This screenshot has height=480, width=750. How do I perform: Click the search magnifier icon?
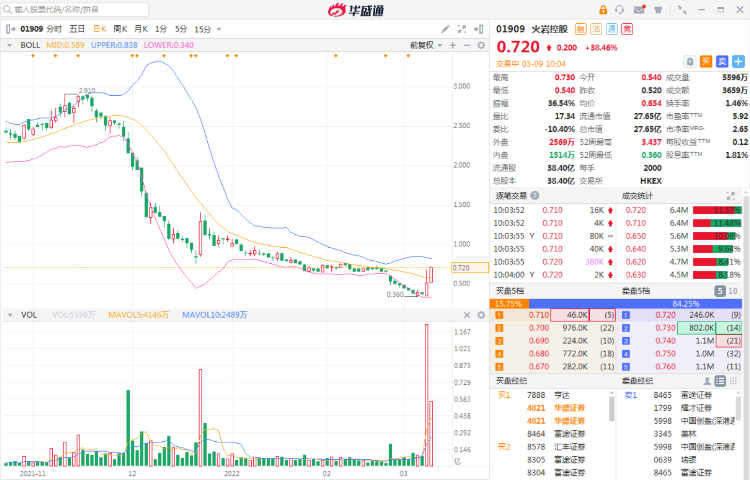[x=8, y=10]
